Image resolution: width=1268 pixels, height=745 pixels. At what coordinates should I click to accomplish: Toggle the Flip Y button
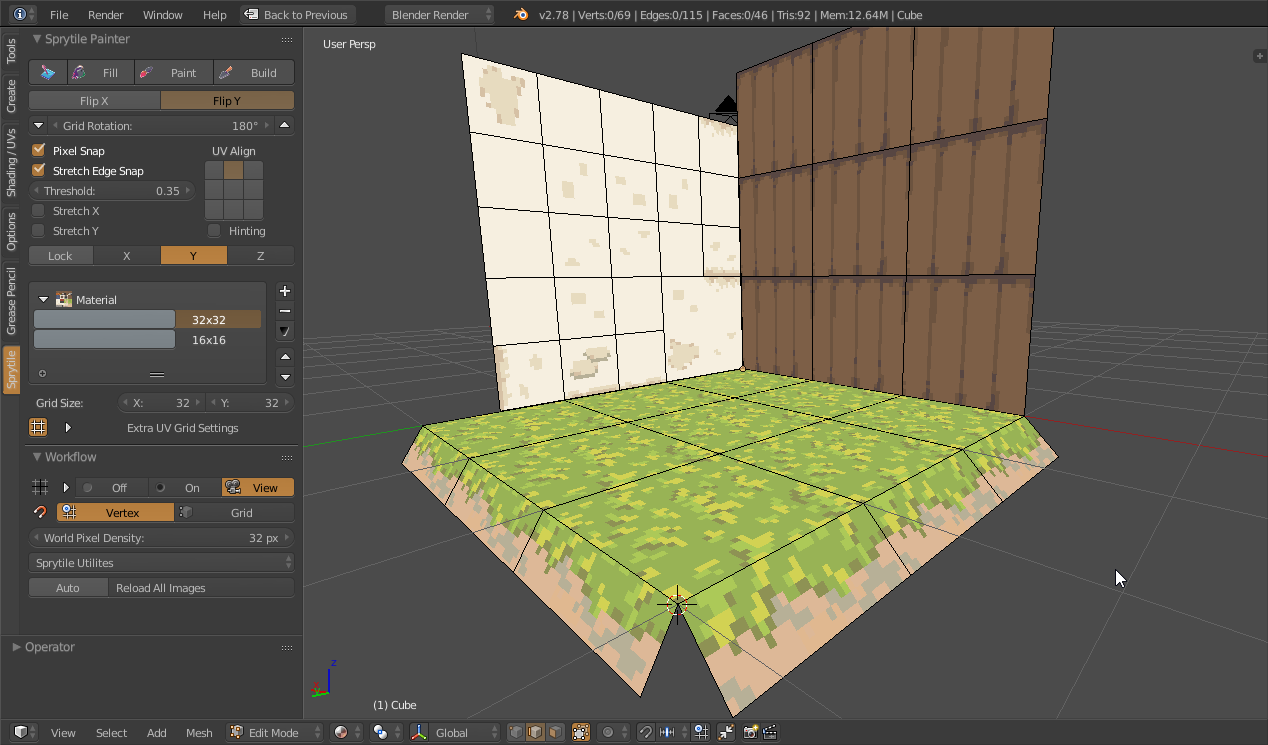pyautogui.click(x=227, y=100)
